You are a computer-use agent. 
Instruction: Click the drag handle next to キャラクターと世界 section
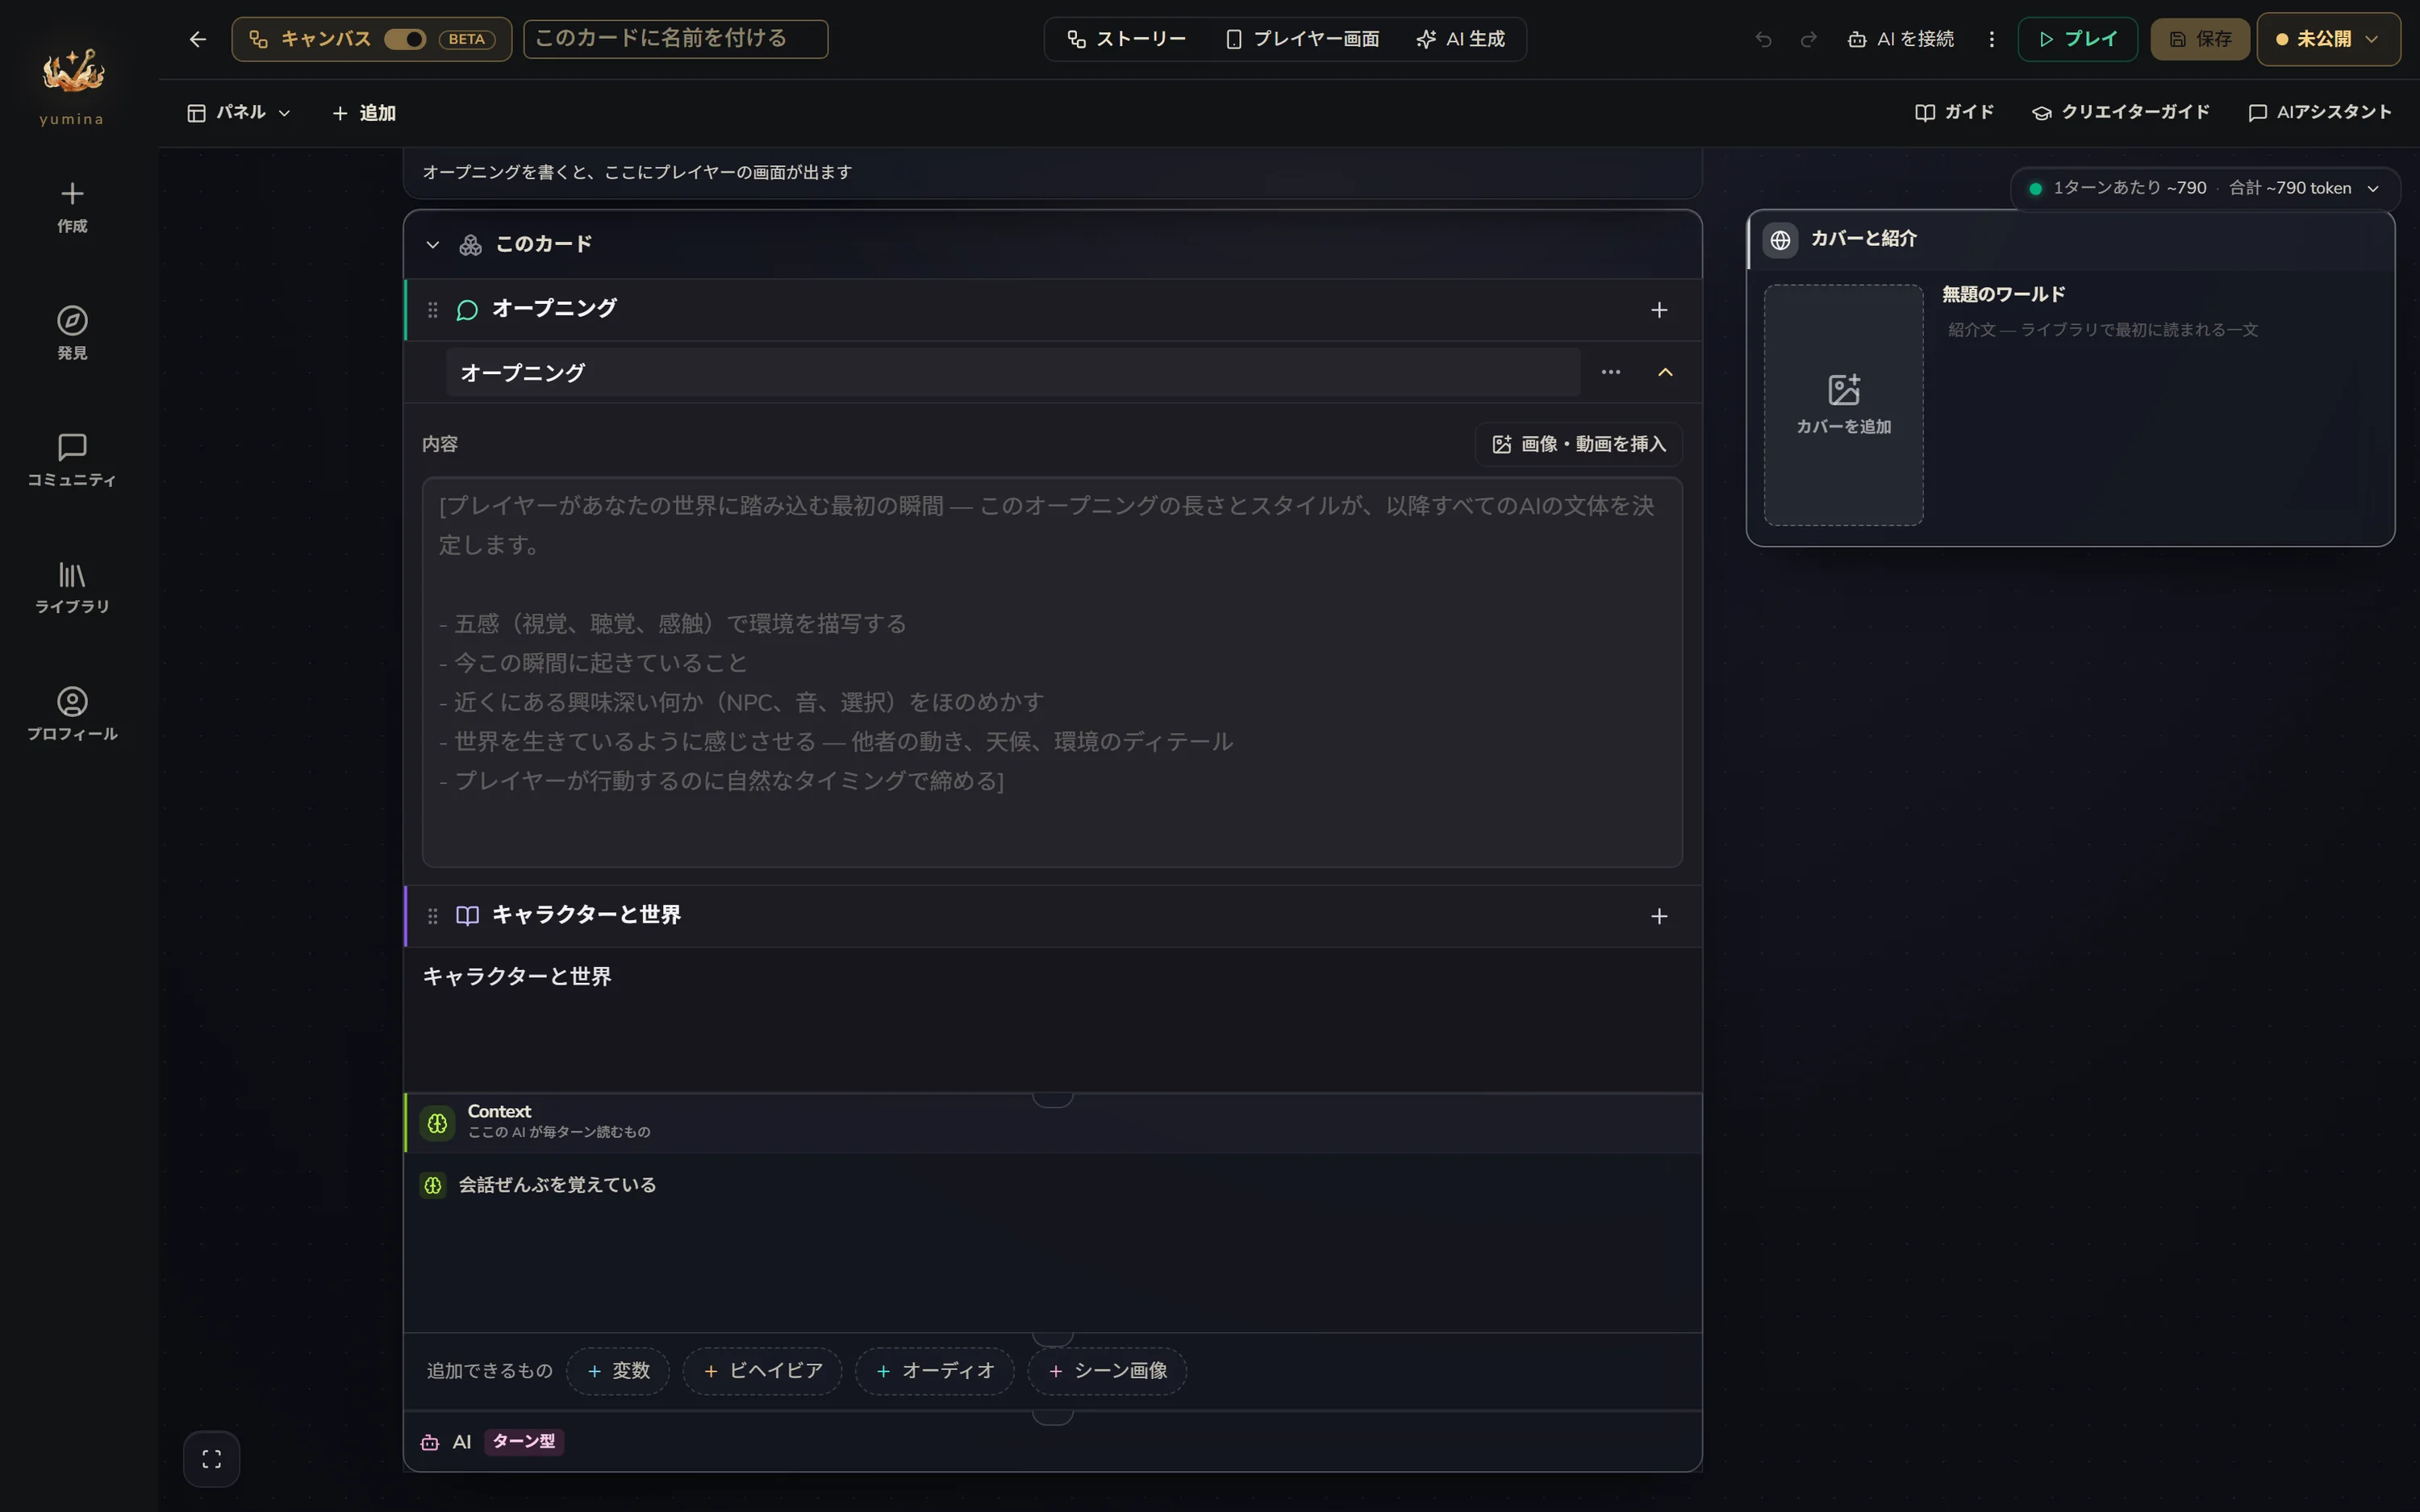pyautogui.click(x=432, y=916)
